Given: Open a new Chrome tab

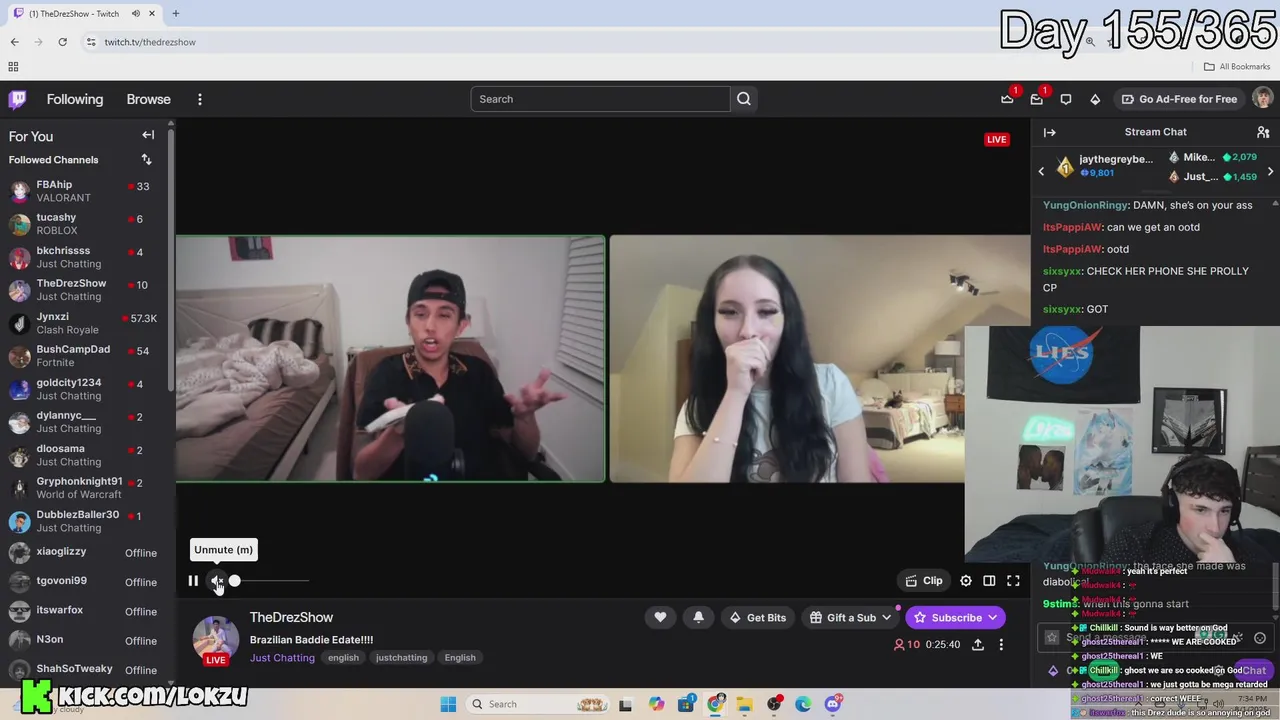Looking at the screenshot, I should tap(175, 14).
